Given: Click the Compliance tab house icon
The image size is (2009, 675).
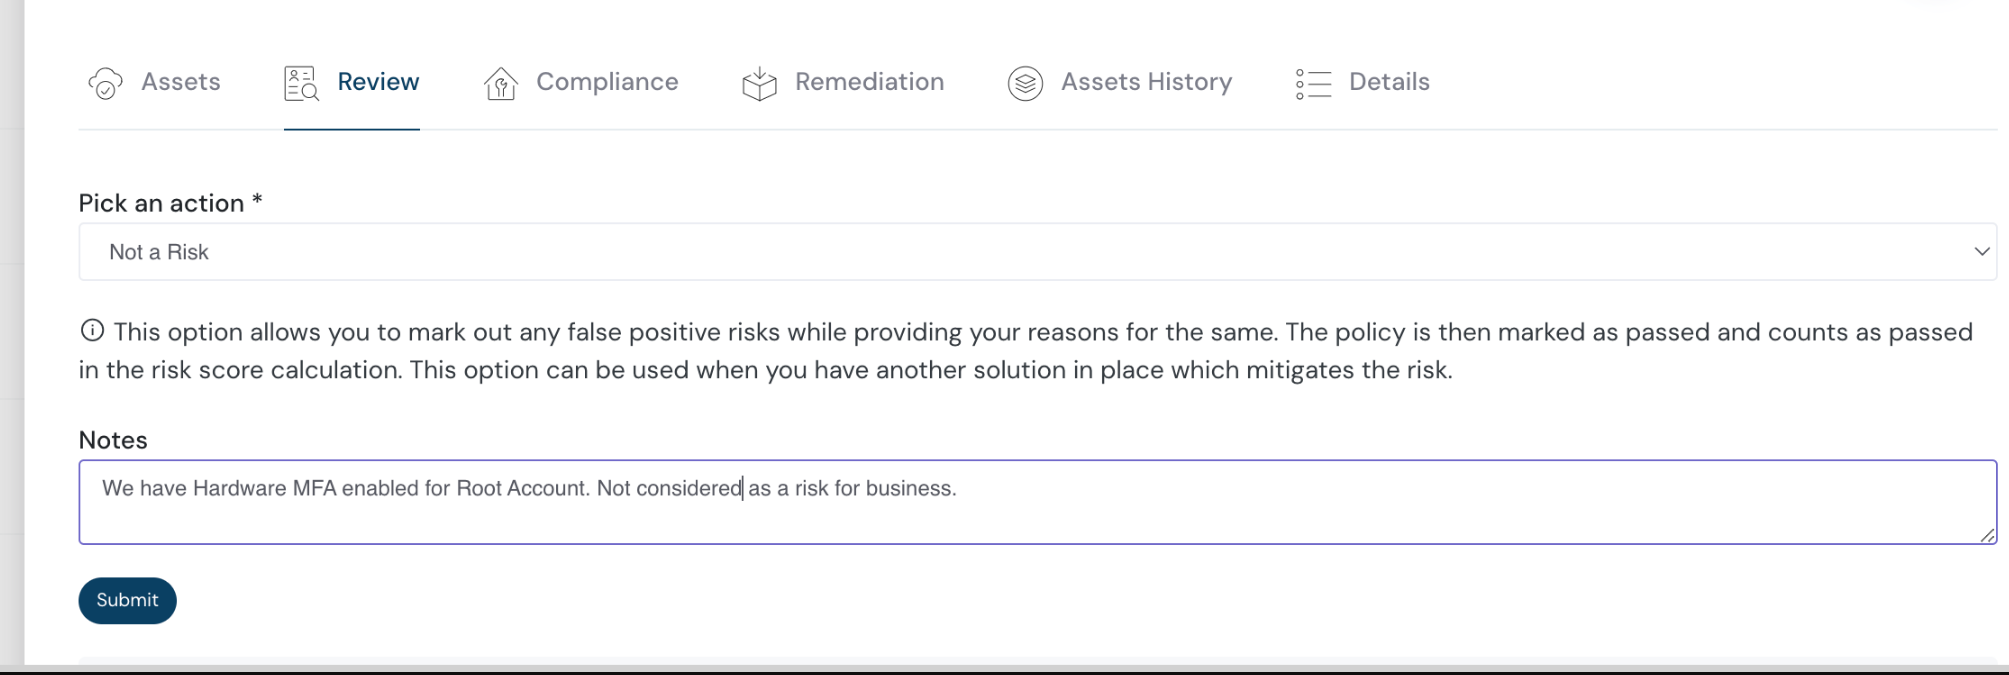Looking at the screenshot, I should tap(500, 84).
